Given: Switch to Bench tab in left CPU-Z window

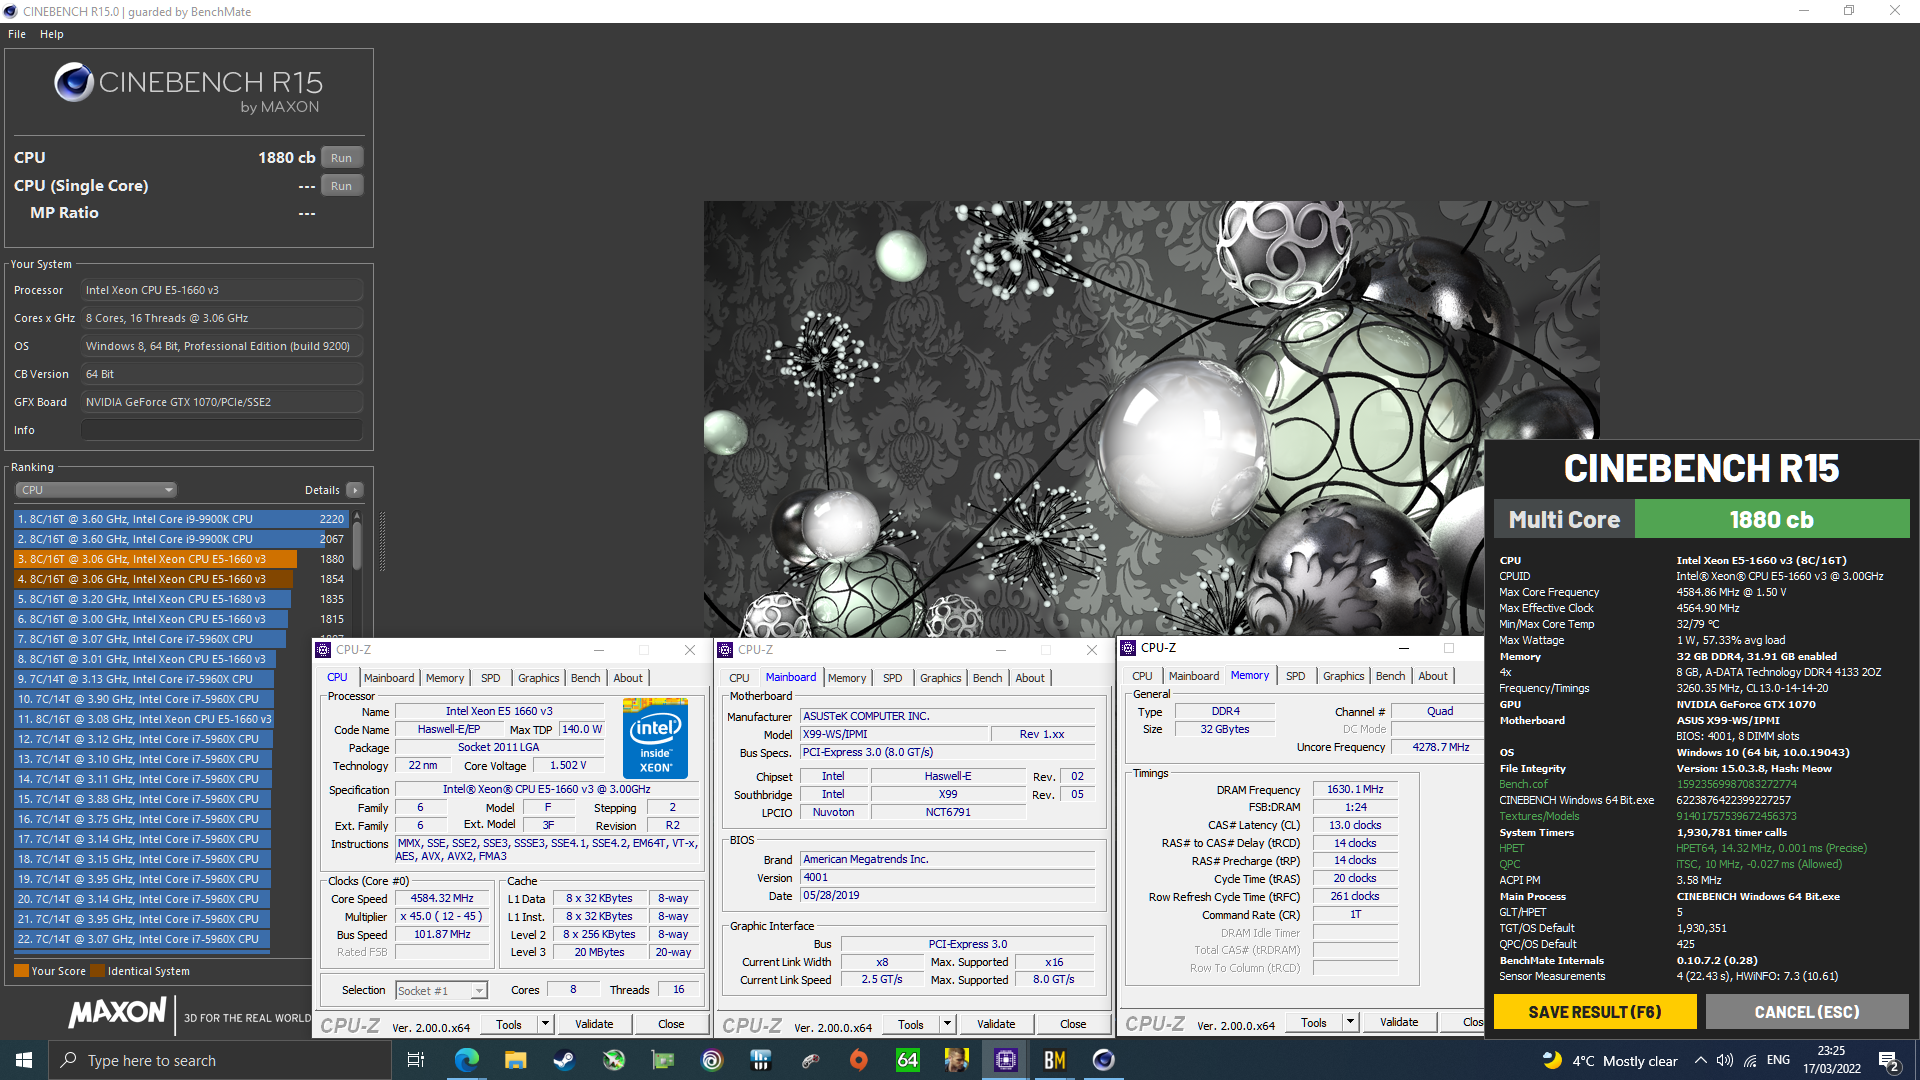Looking at the screenshot, I should [586, 678].
